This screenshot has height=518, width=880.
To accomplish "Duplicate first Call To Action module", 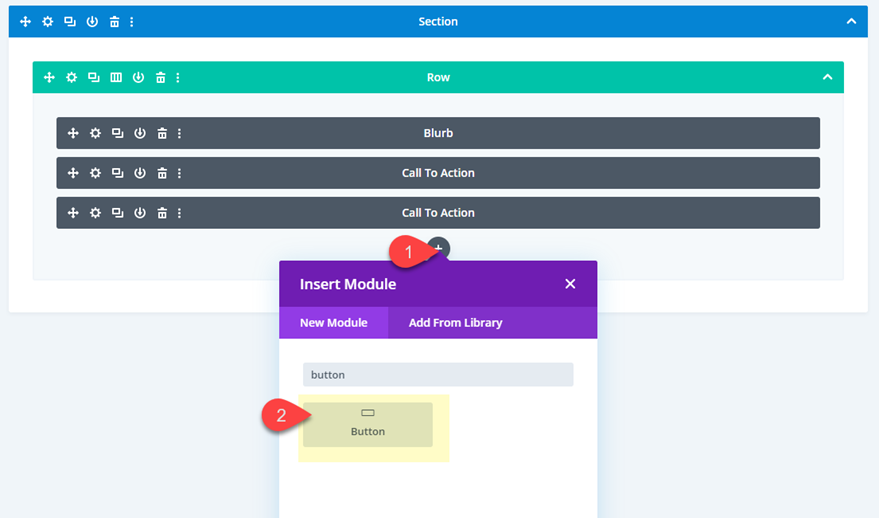I will [x=117, y=173].
